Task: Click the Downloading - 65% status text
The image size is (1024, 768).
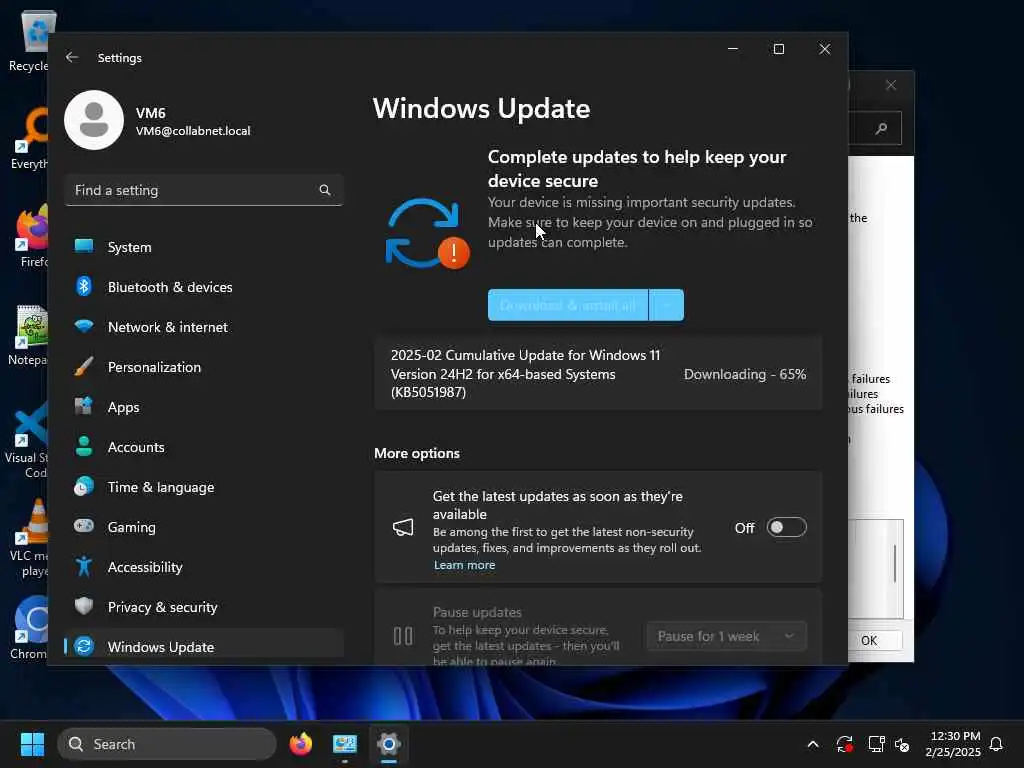Action: tap(744, 374)
